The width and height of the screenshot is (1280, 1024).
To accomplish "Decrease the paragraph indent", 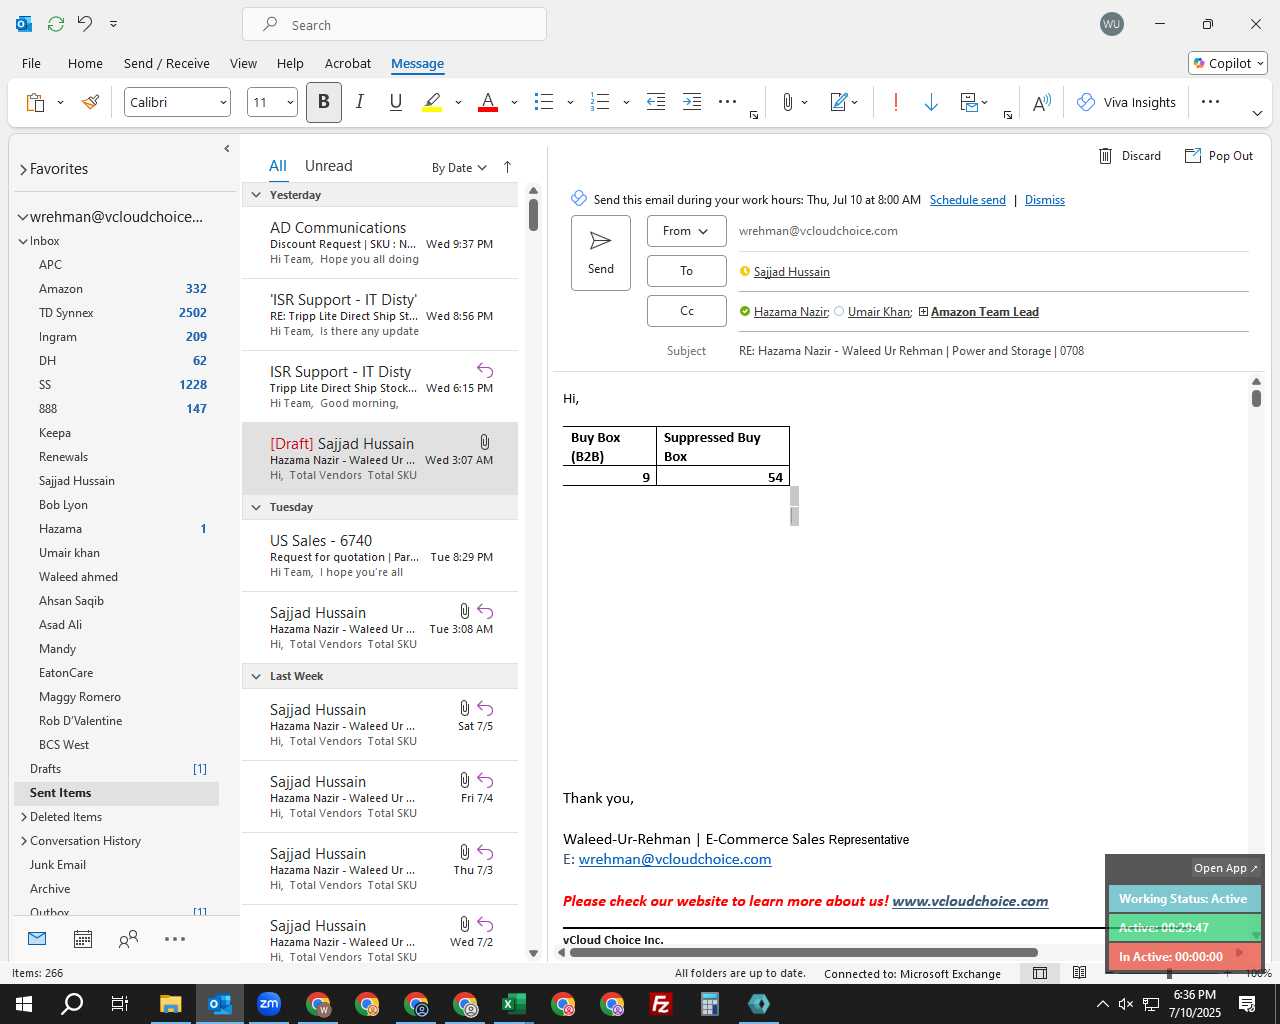I will point(656,102).
